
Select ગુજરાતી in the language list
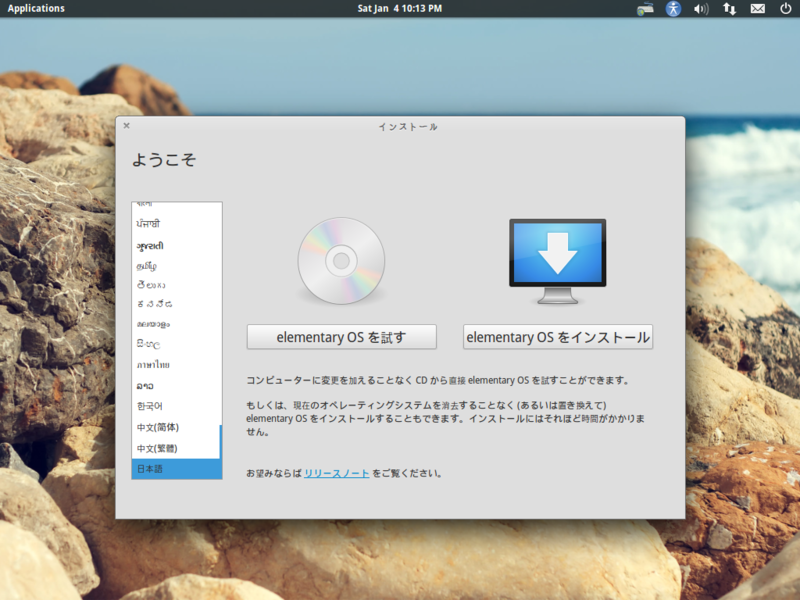(x=176, y=245)
